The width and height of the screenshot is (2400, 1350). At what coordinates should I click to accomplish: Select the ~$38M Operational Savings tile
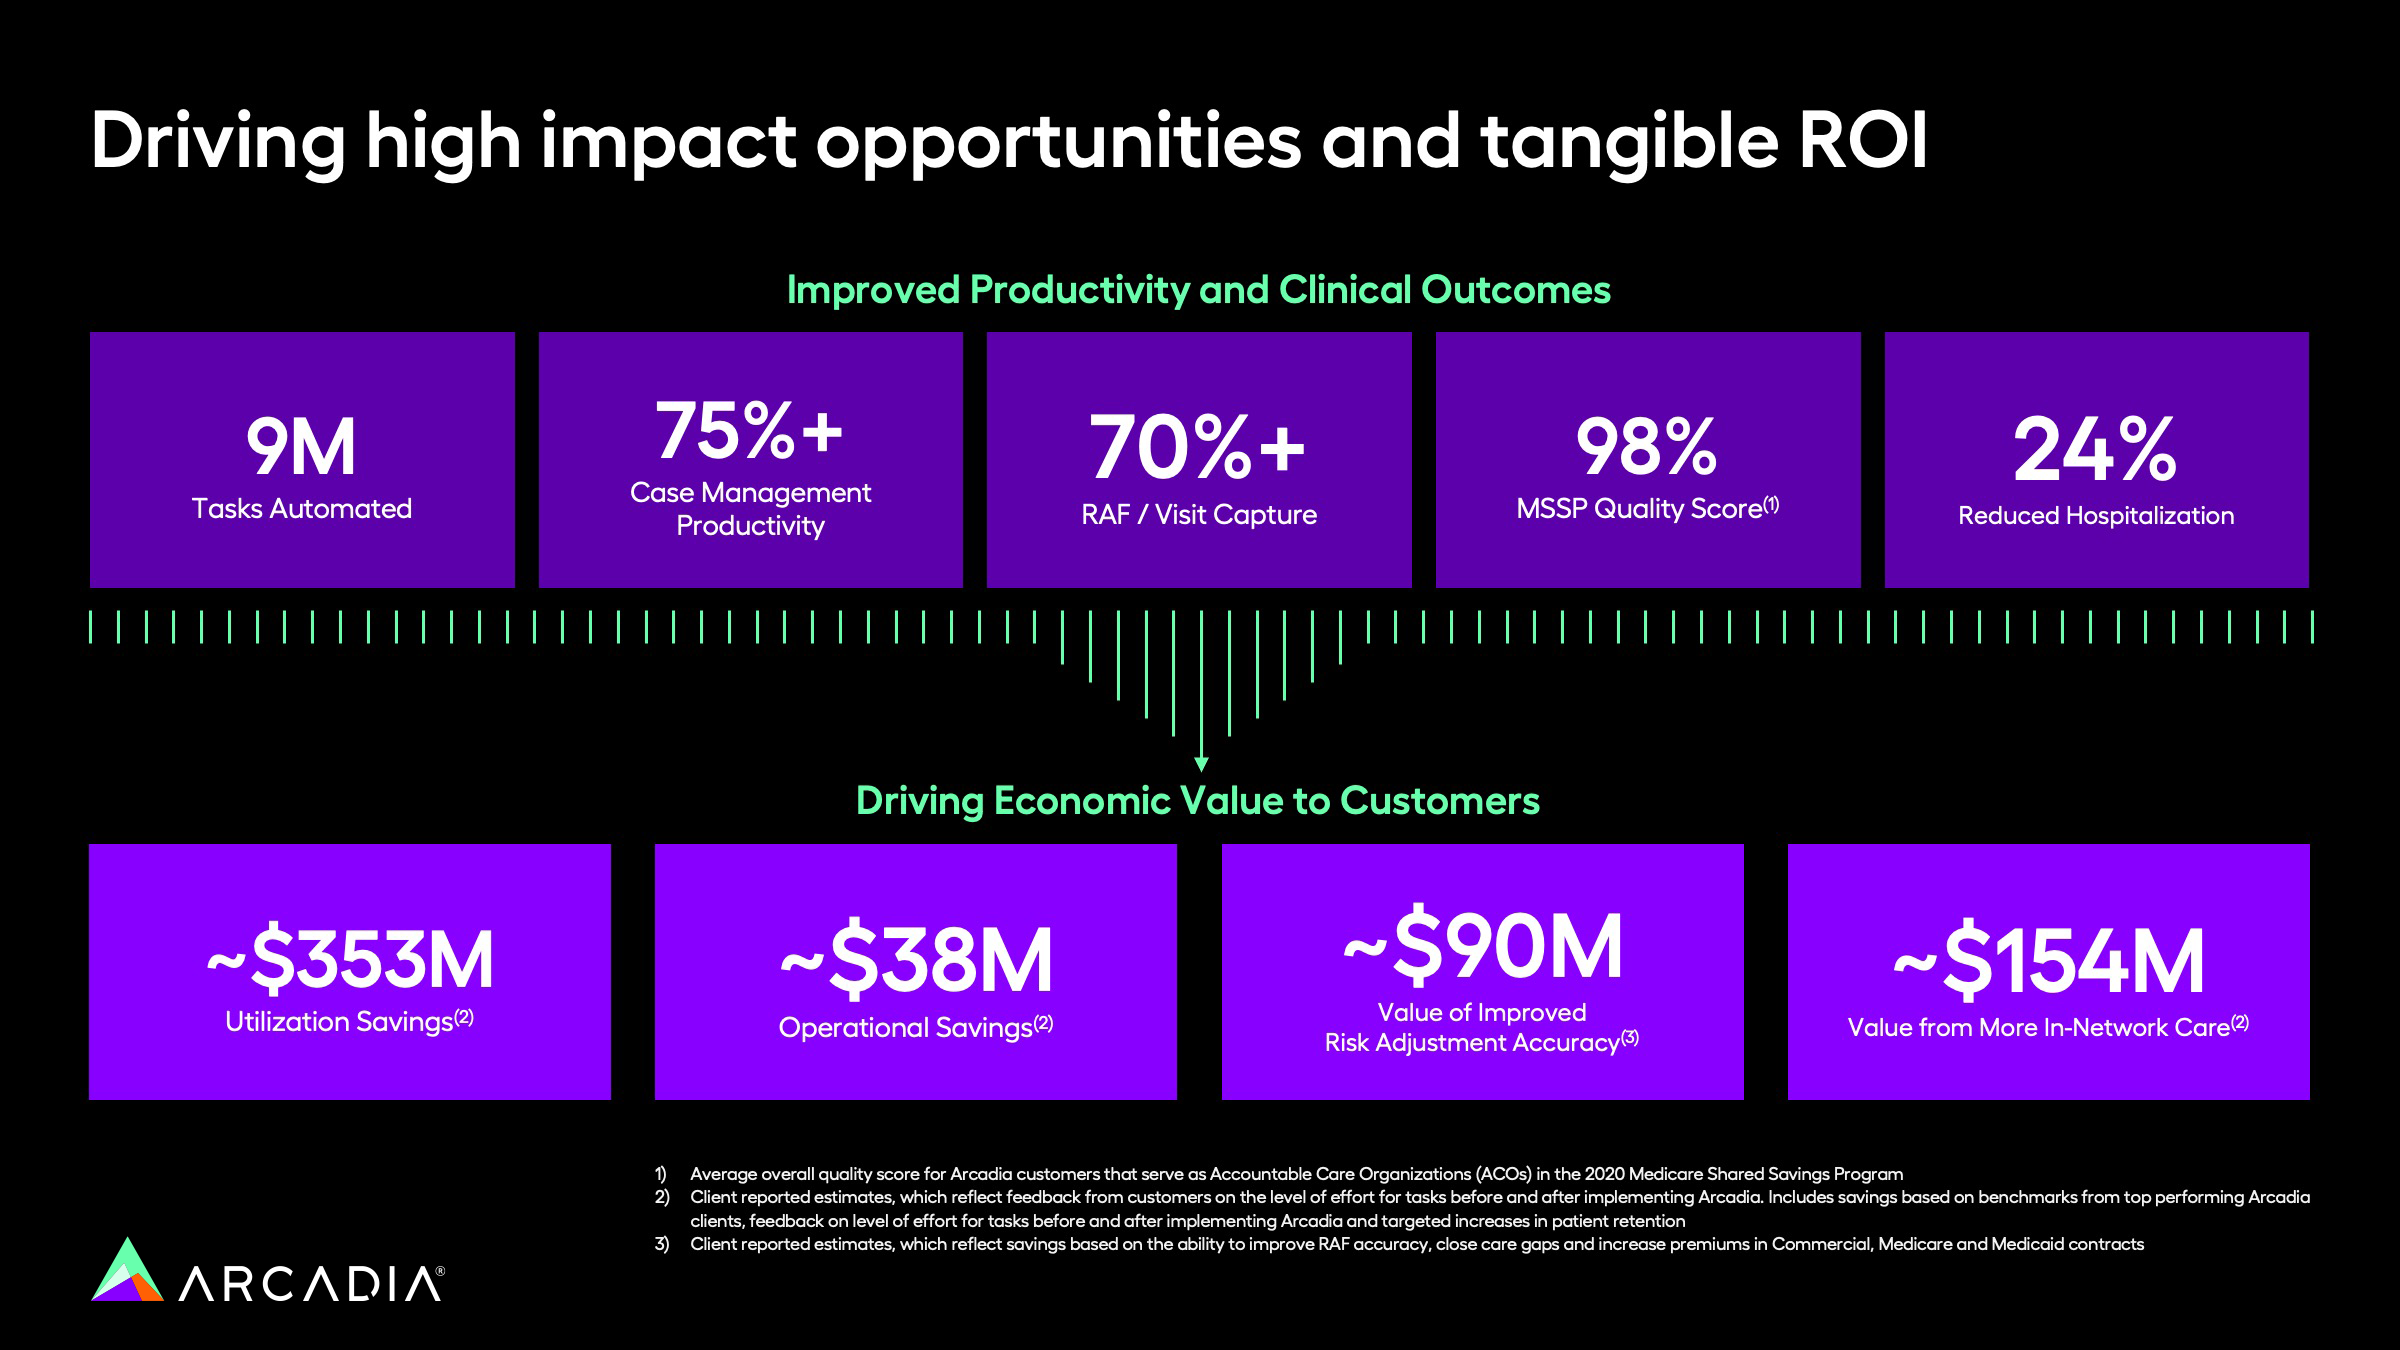click(x=915, y=972)
